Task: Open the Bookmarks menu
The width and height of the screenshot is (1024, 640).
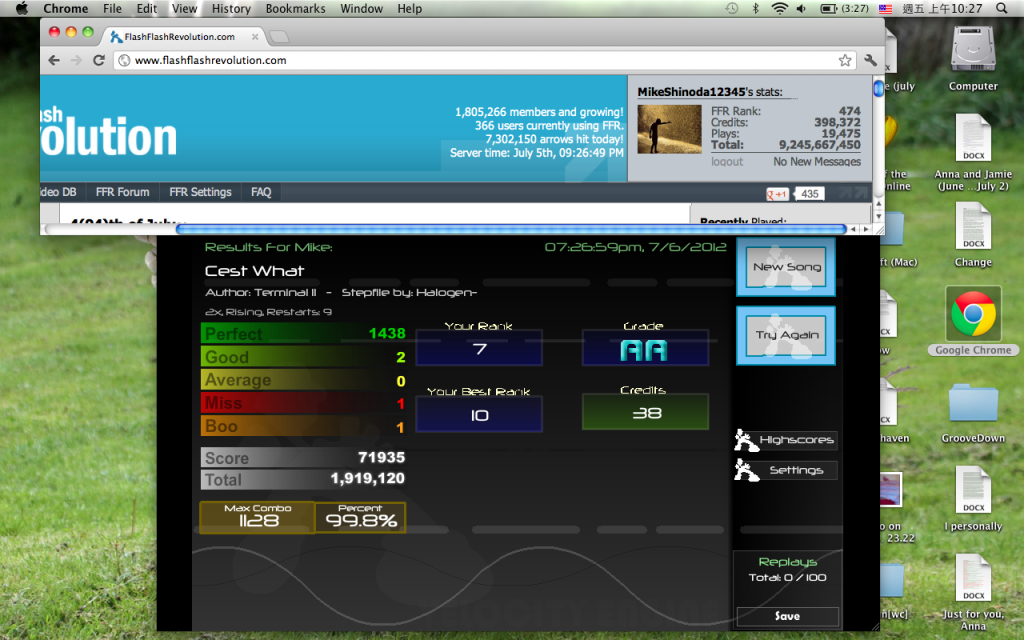Action: point(295,9)
